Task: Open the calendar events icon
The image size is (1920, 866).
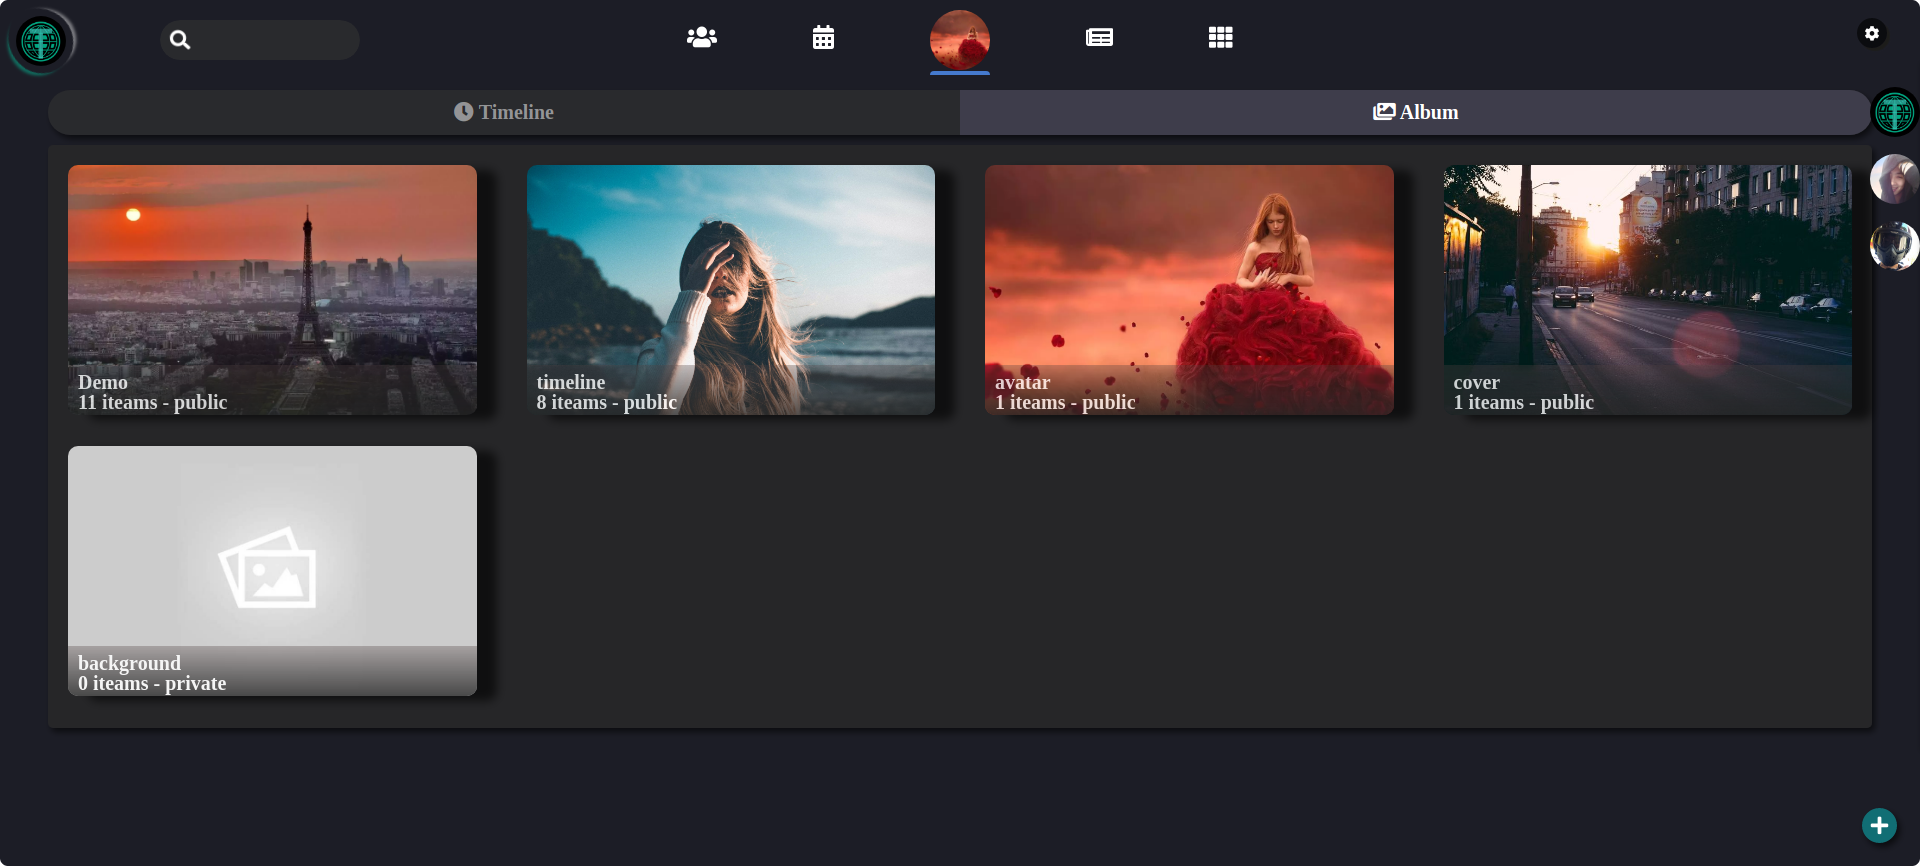Action: pyautogui.click(x=823, y=38)
